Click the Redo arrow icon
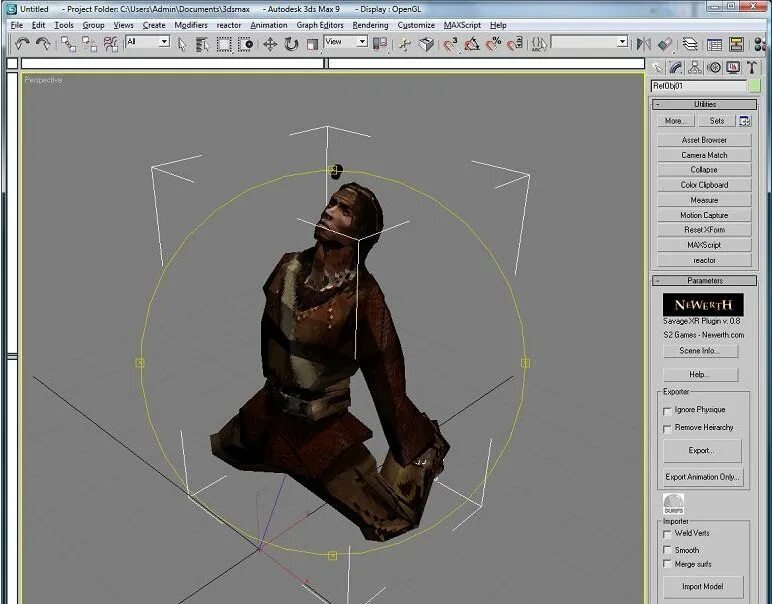 pos(43,44)
